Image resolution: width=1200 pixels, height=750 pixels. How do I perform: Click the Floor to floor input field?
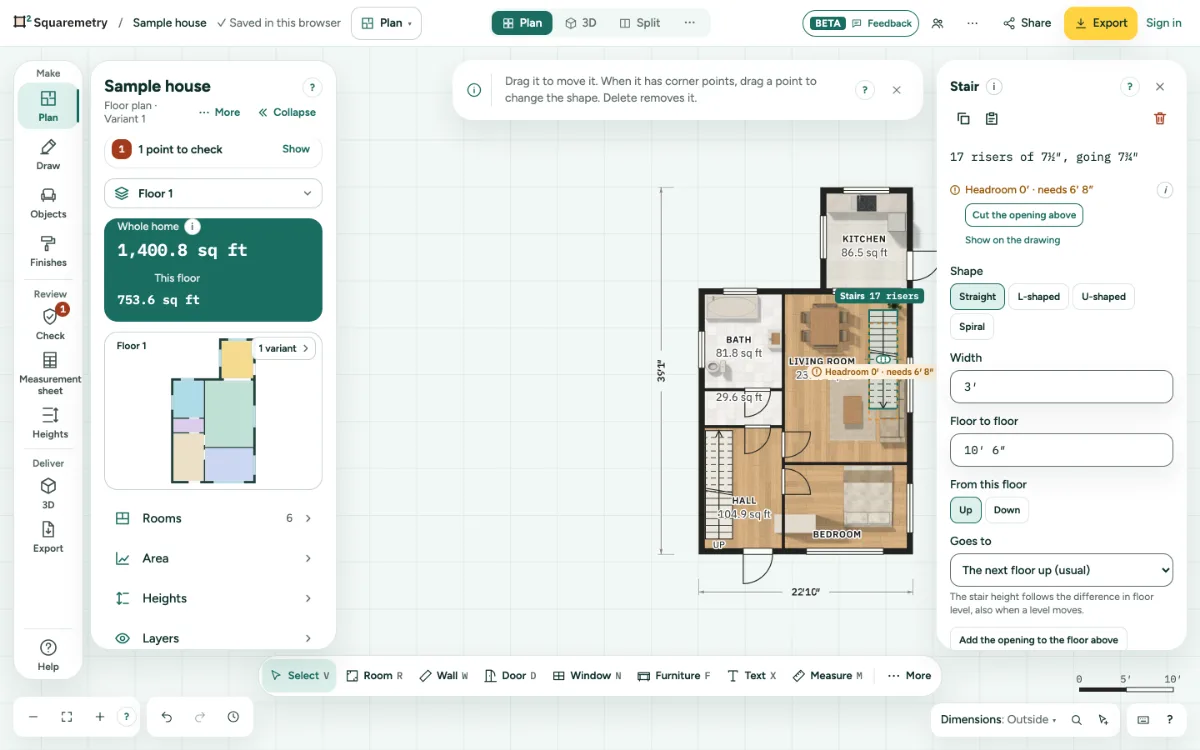[1061, 450]
